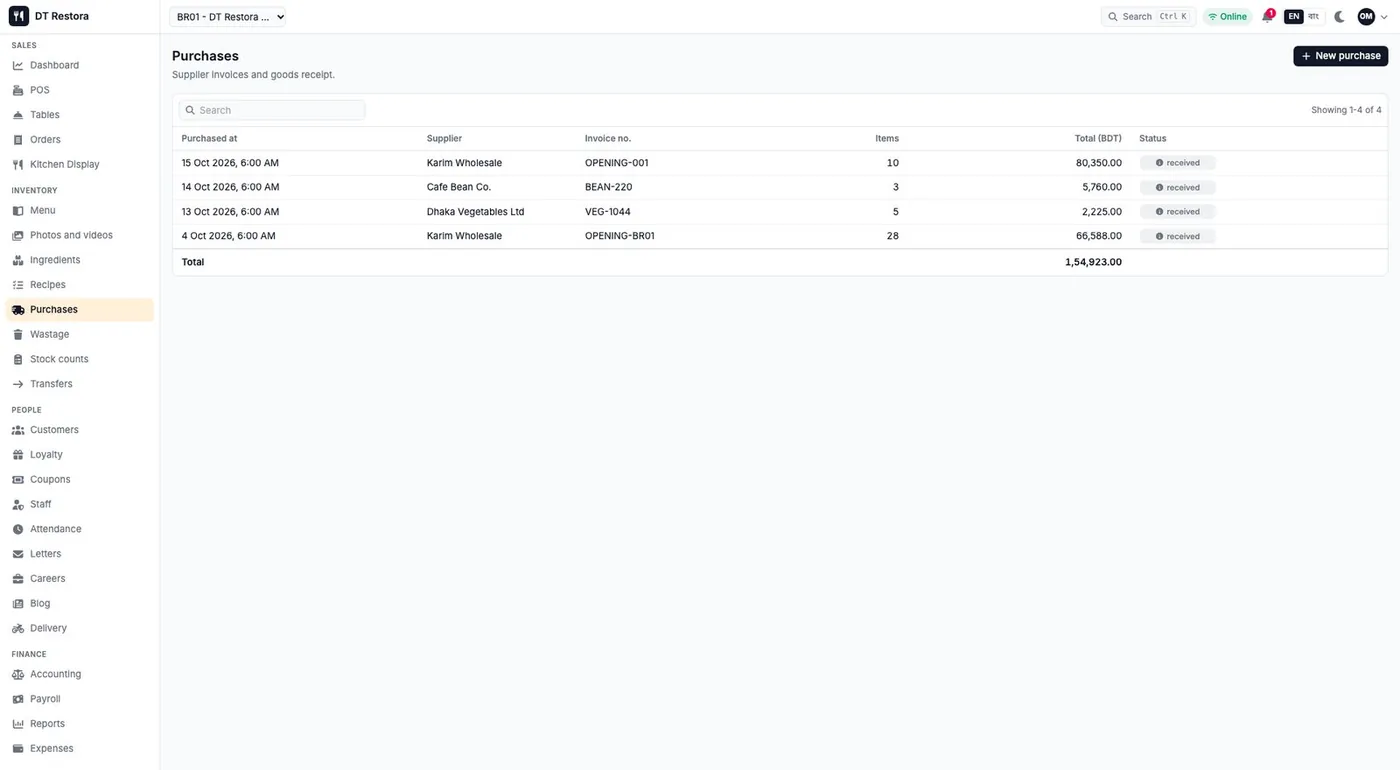This screenshot has width=1400, height=770.
Task: Click the Attendance clock icon
Action: pos(18,529)
